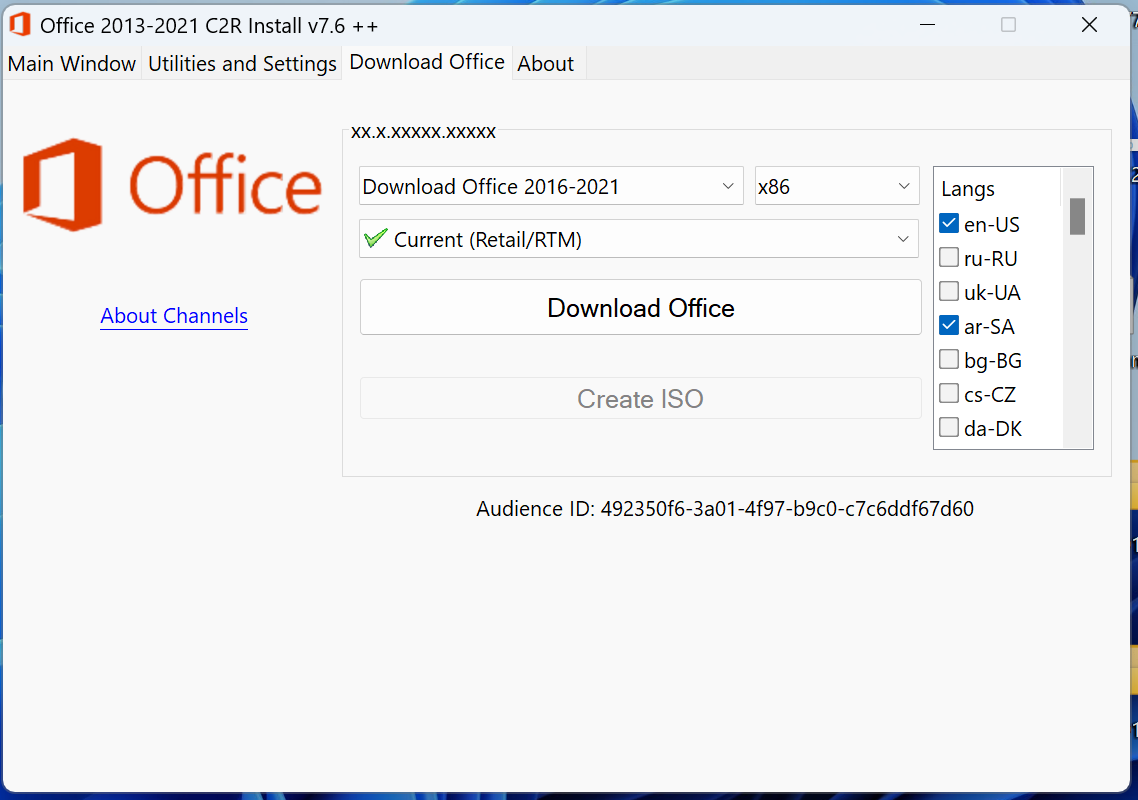This screenshot has height=800, width=1138.
Task: Close the Office C2R Install window
Action: [1089, 25]
